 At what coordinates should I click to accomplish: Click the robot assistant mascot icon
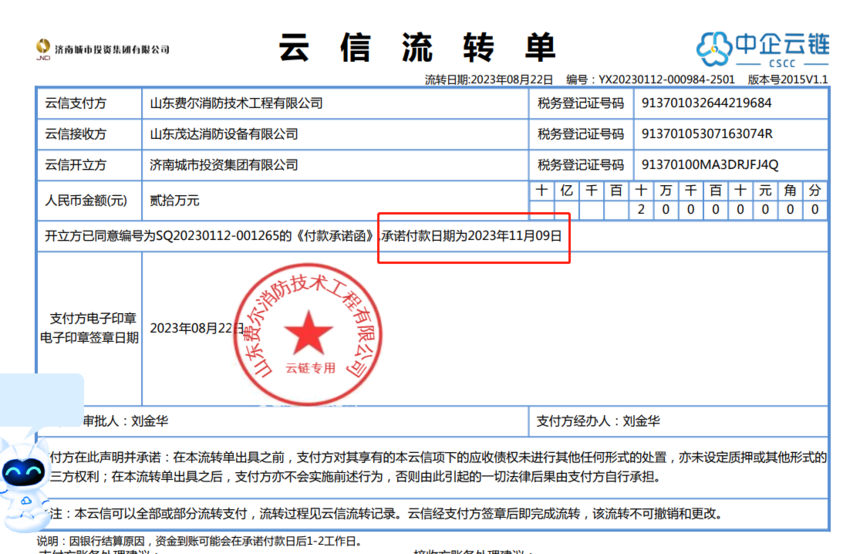[24, 484]
